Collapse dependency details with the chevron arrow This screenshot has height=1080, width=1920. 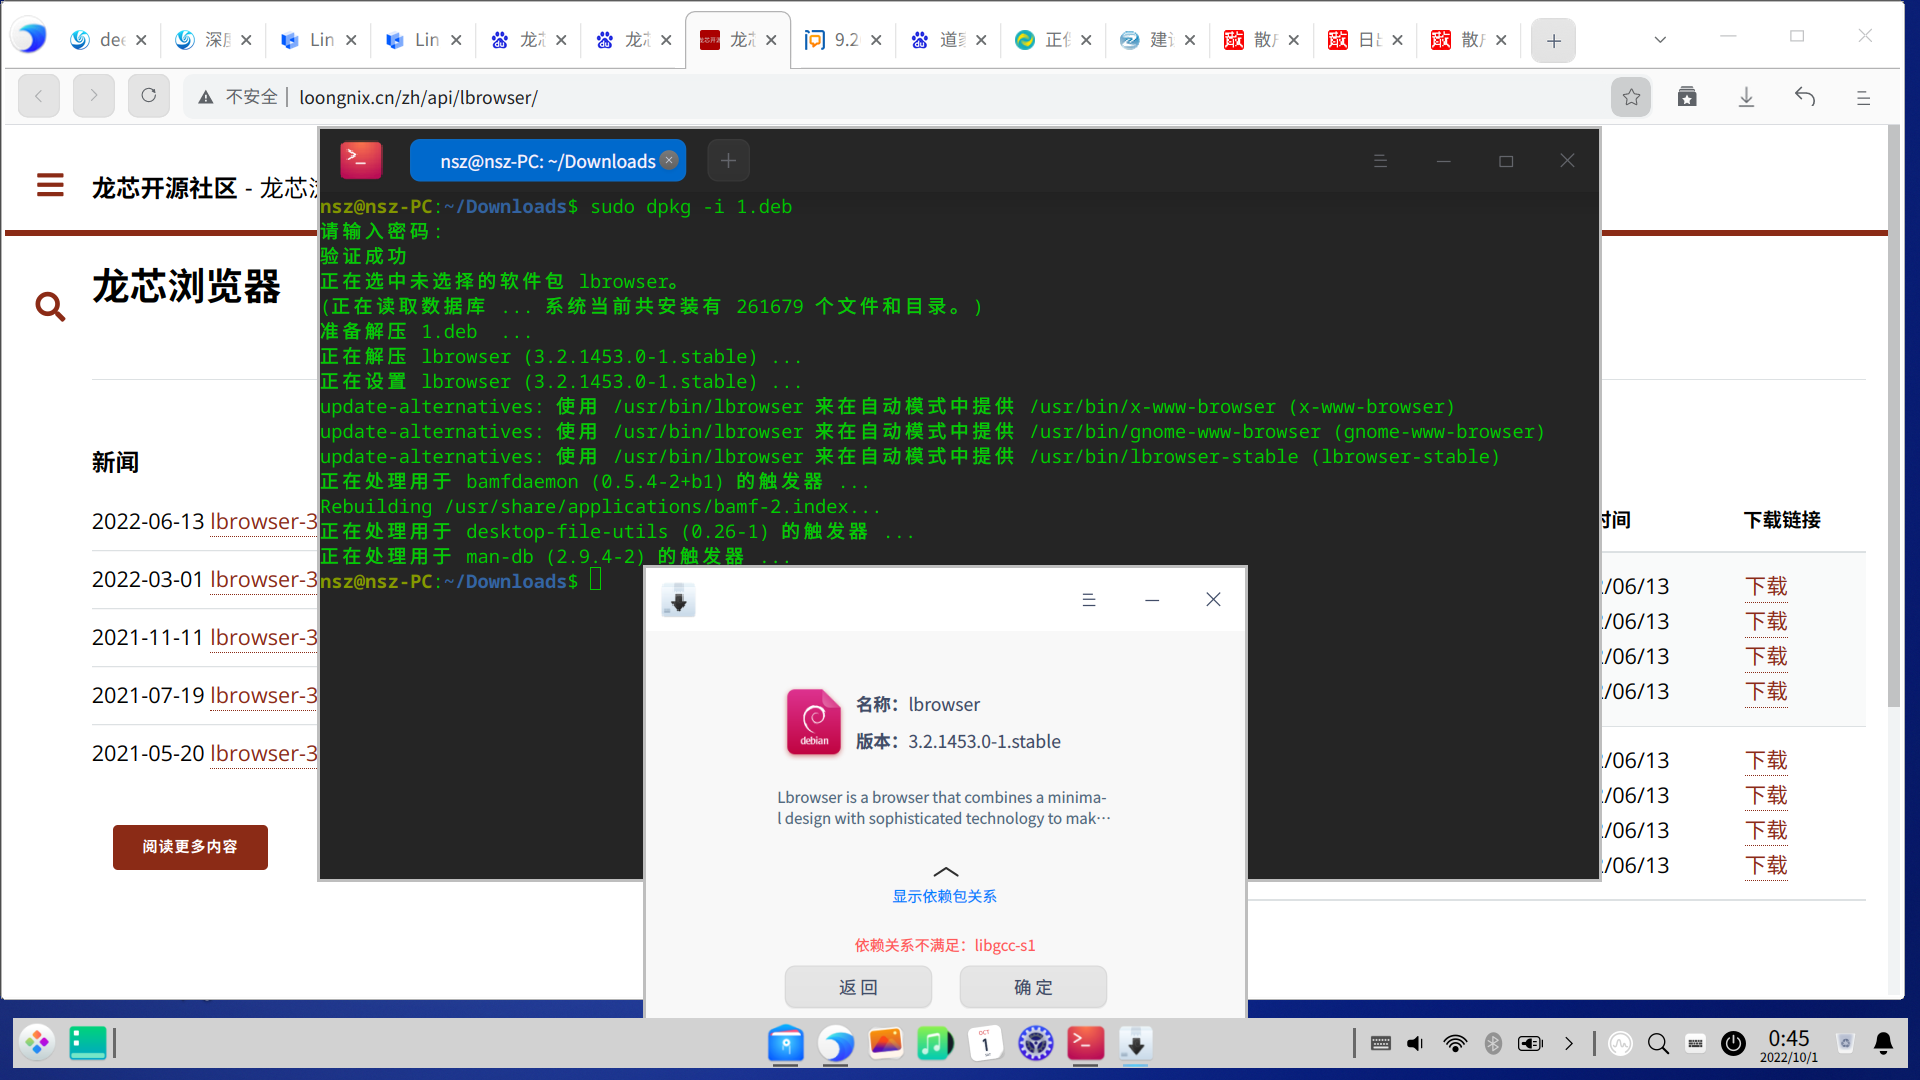click(x=945, y=872)
